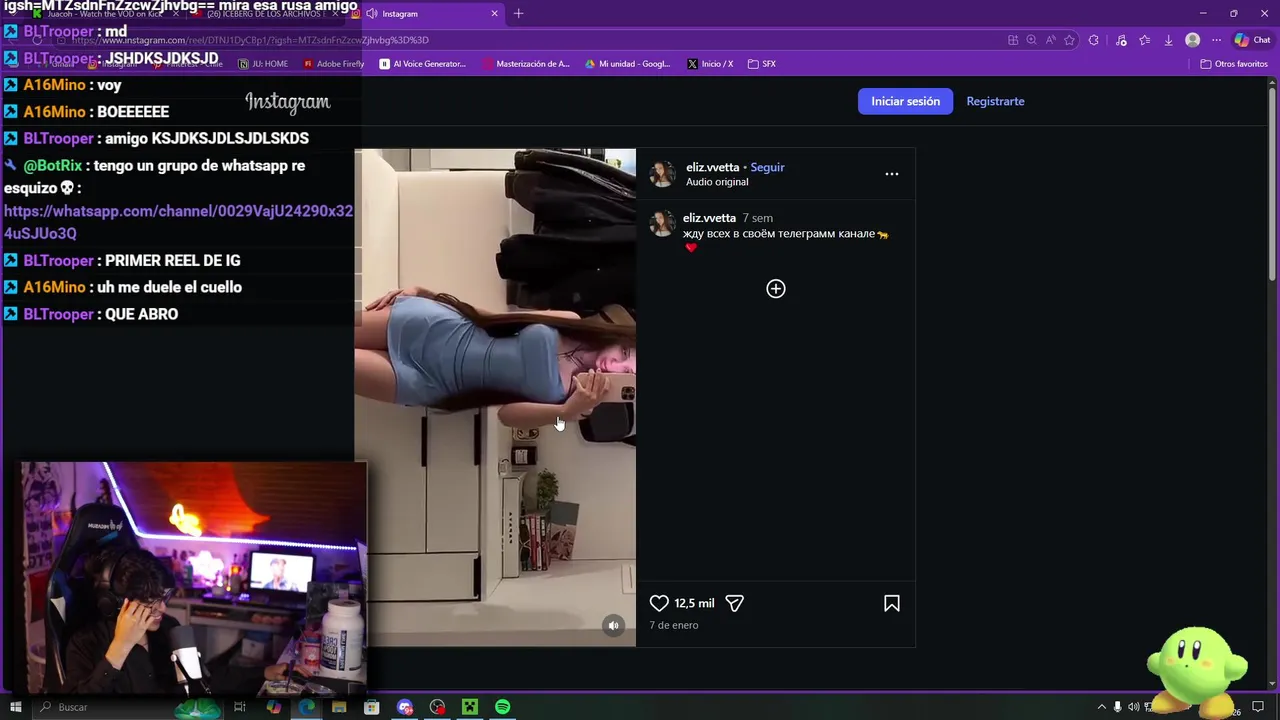1280x720 pixels.
Task: Toggle the reel's mute audio button
Action: tap(614, 626)
